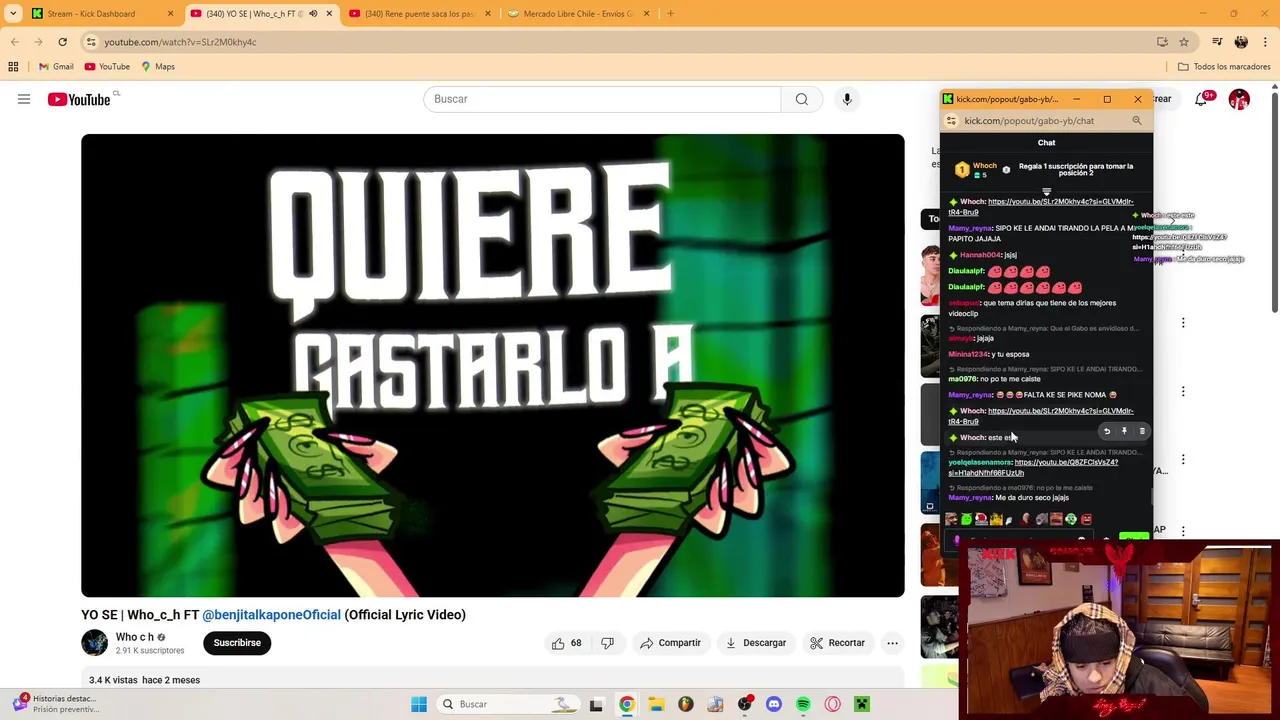This screenshot has width=1280, height=720.
Task: Open tab search dropdown in Chrome
Action: (x=13, y=14)
